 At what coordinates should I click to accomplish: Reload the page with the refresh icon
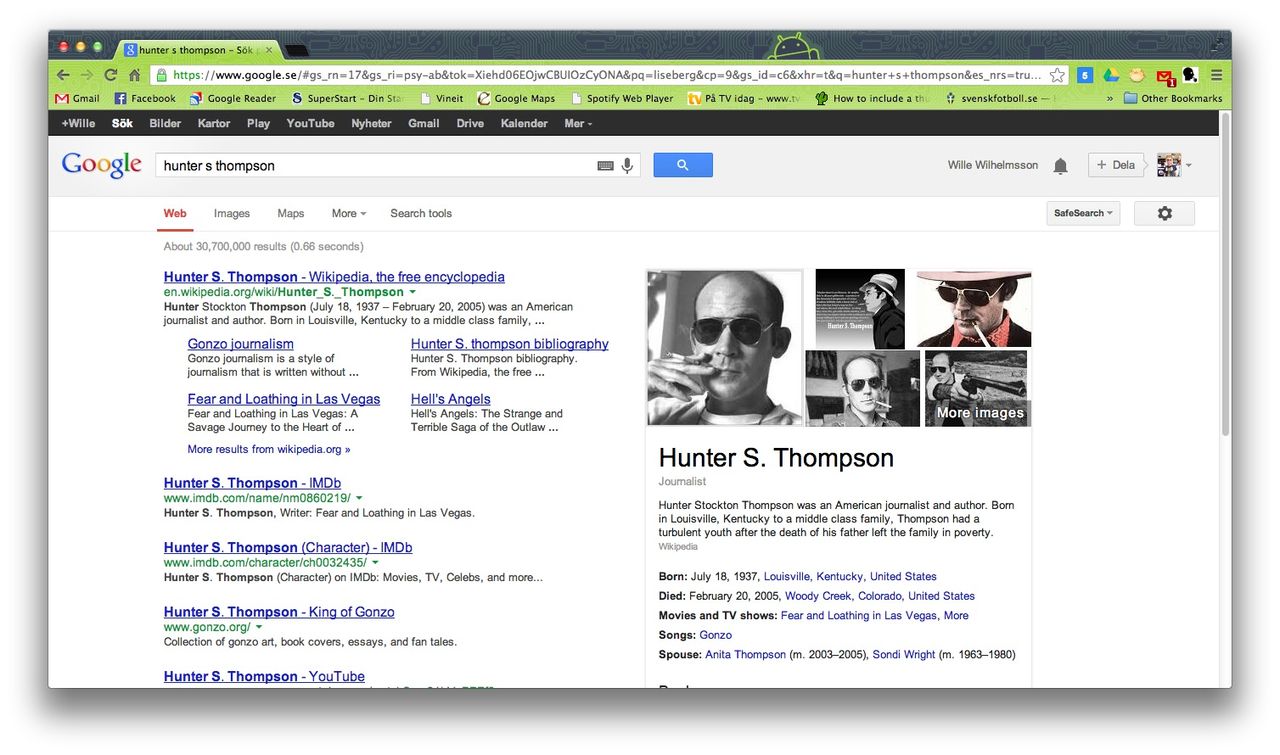[x=110, y=75]
